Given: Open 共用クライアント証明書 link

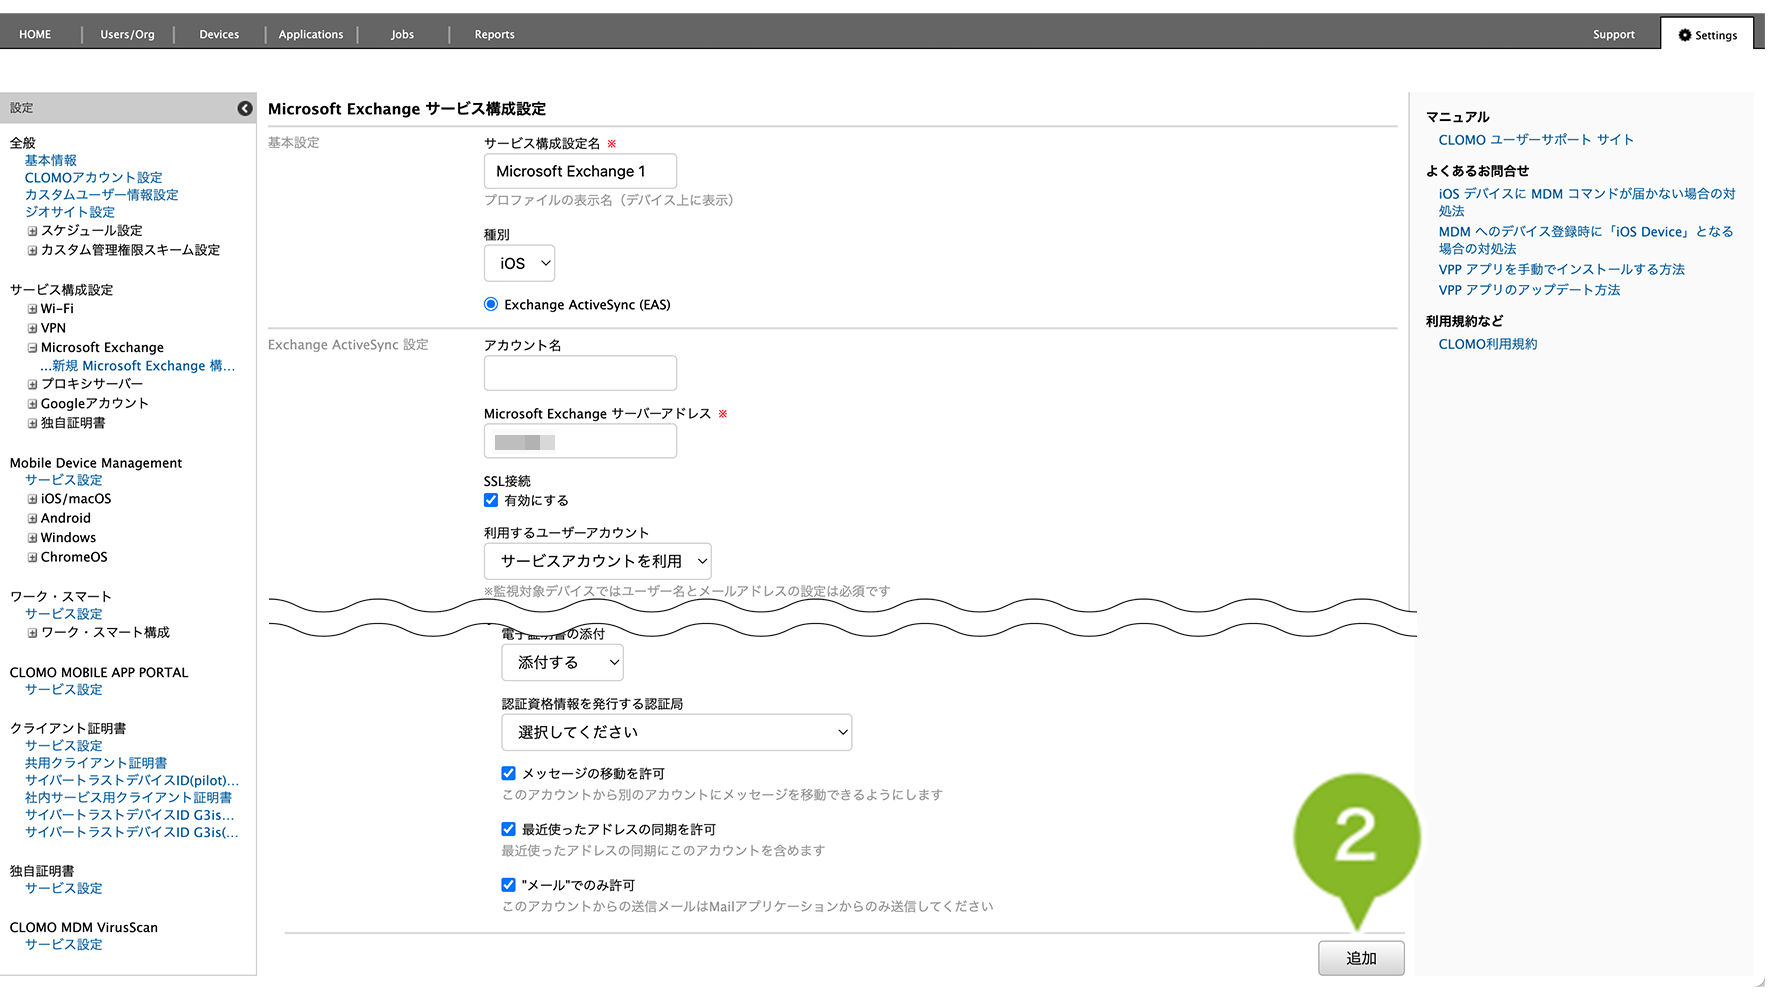Looking at the screenshot, I should (x=96, y=763).
